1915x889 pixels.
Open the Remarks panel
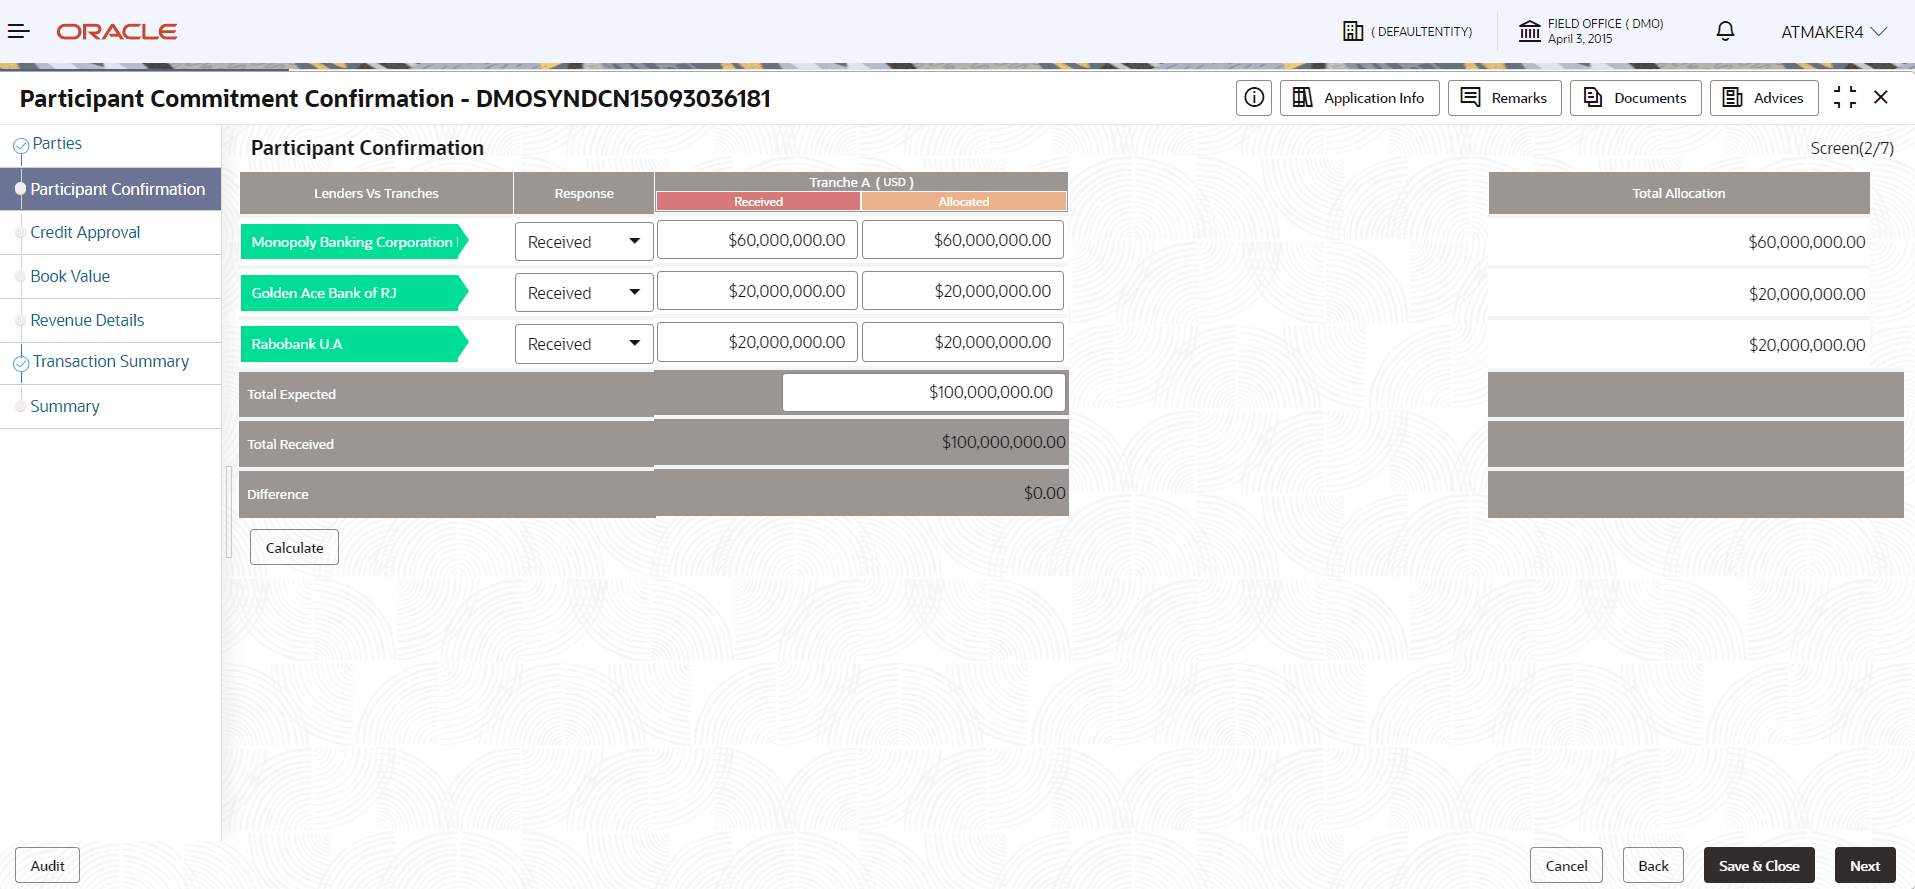tap(1504, 98)
